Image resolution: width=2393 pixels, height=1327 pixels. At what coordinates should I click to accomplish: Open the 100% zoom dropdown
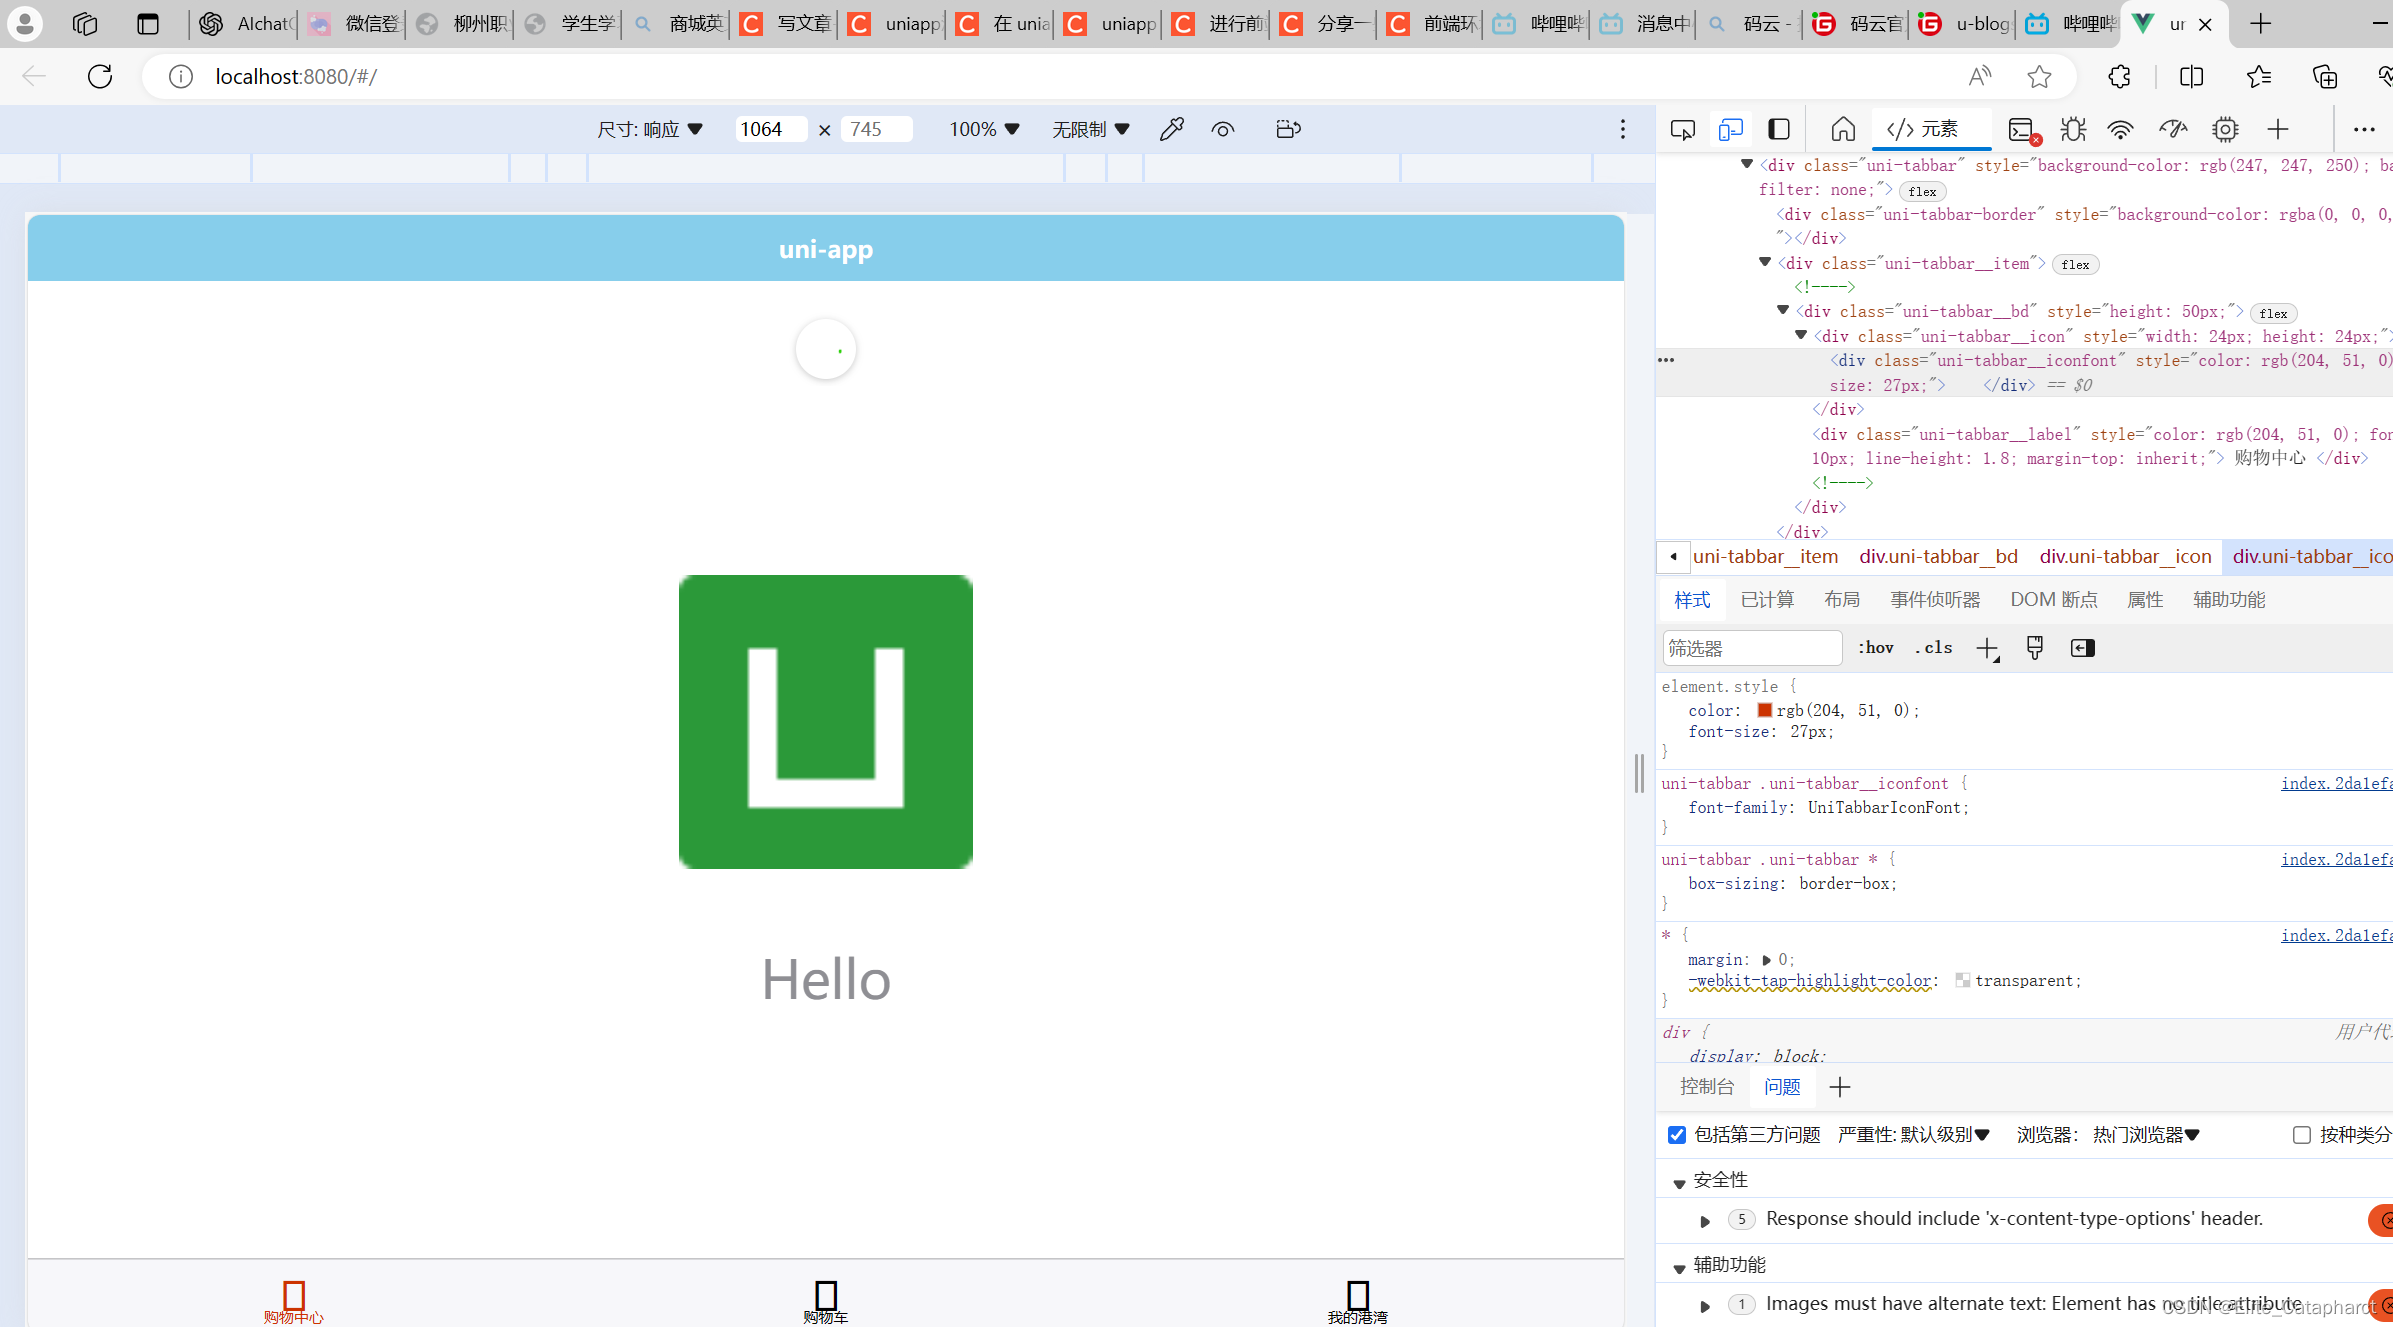(x=984, y=129)
